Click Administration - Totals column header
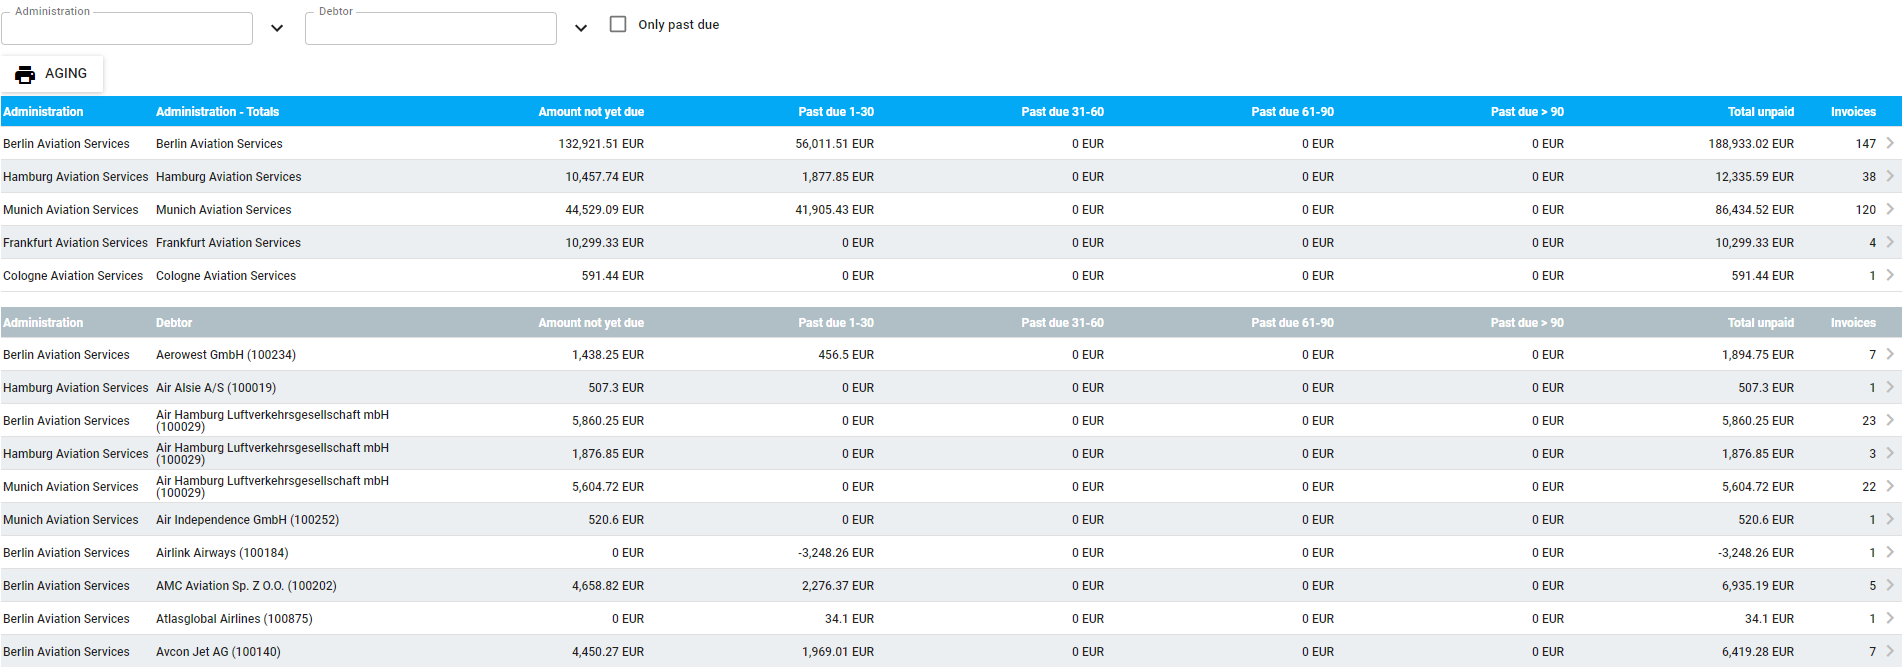The width and height of the screenshot is (1902, 667). click(x=217, y=112)
